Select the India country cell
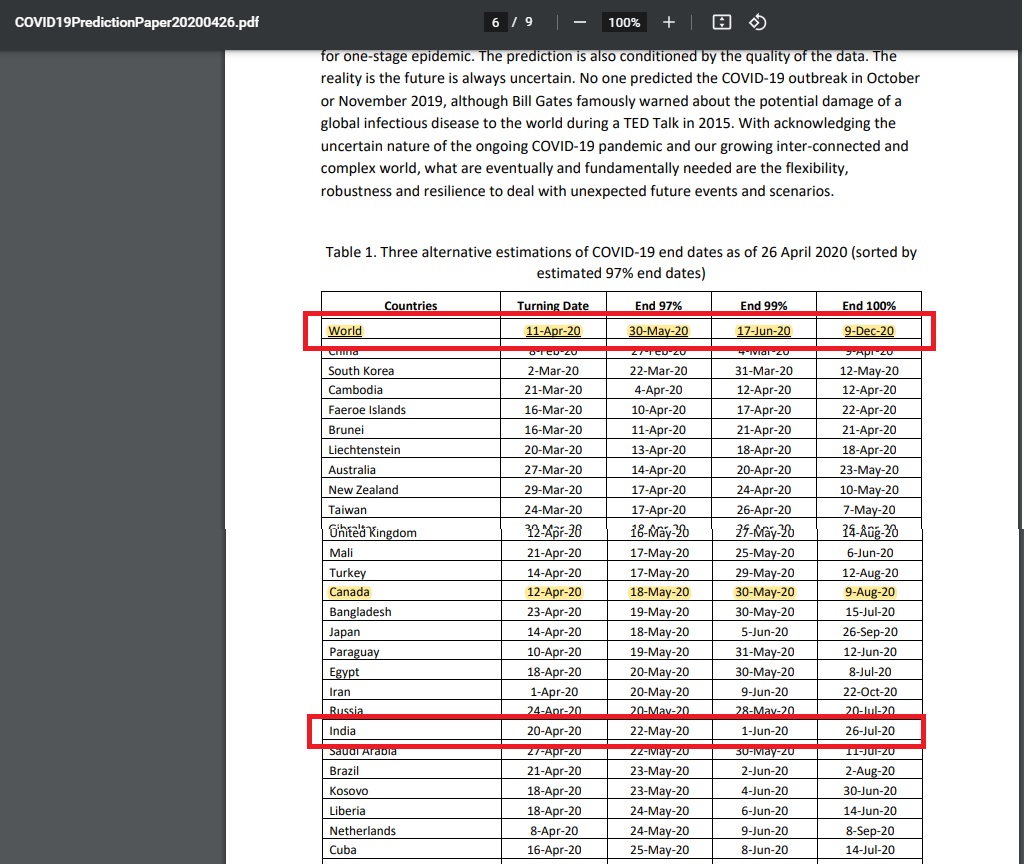This screenshot has height=864, width=1024. coord(342,731)
